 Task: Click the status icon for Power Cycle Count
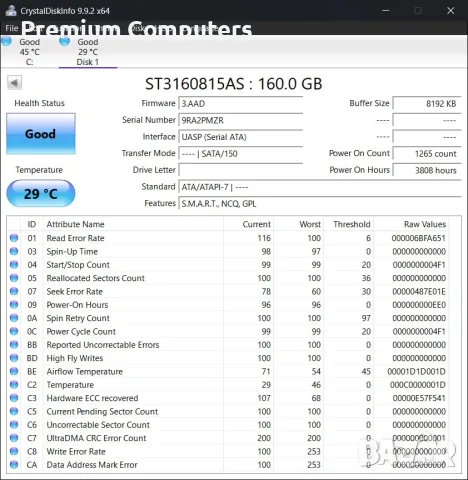click(14, 331)
